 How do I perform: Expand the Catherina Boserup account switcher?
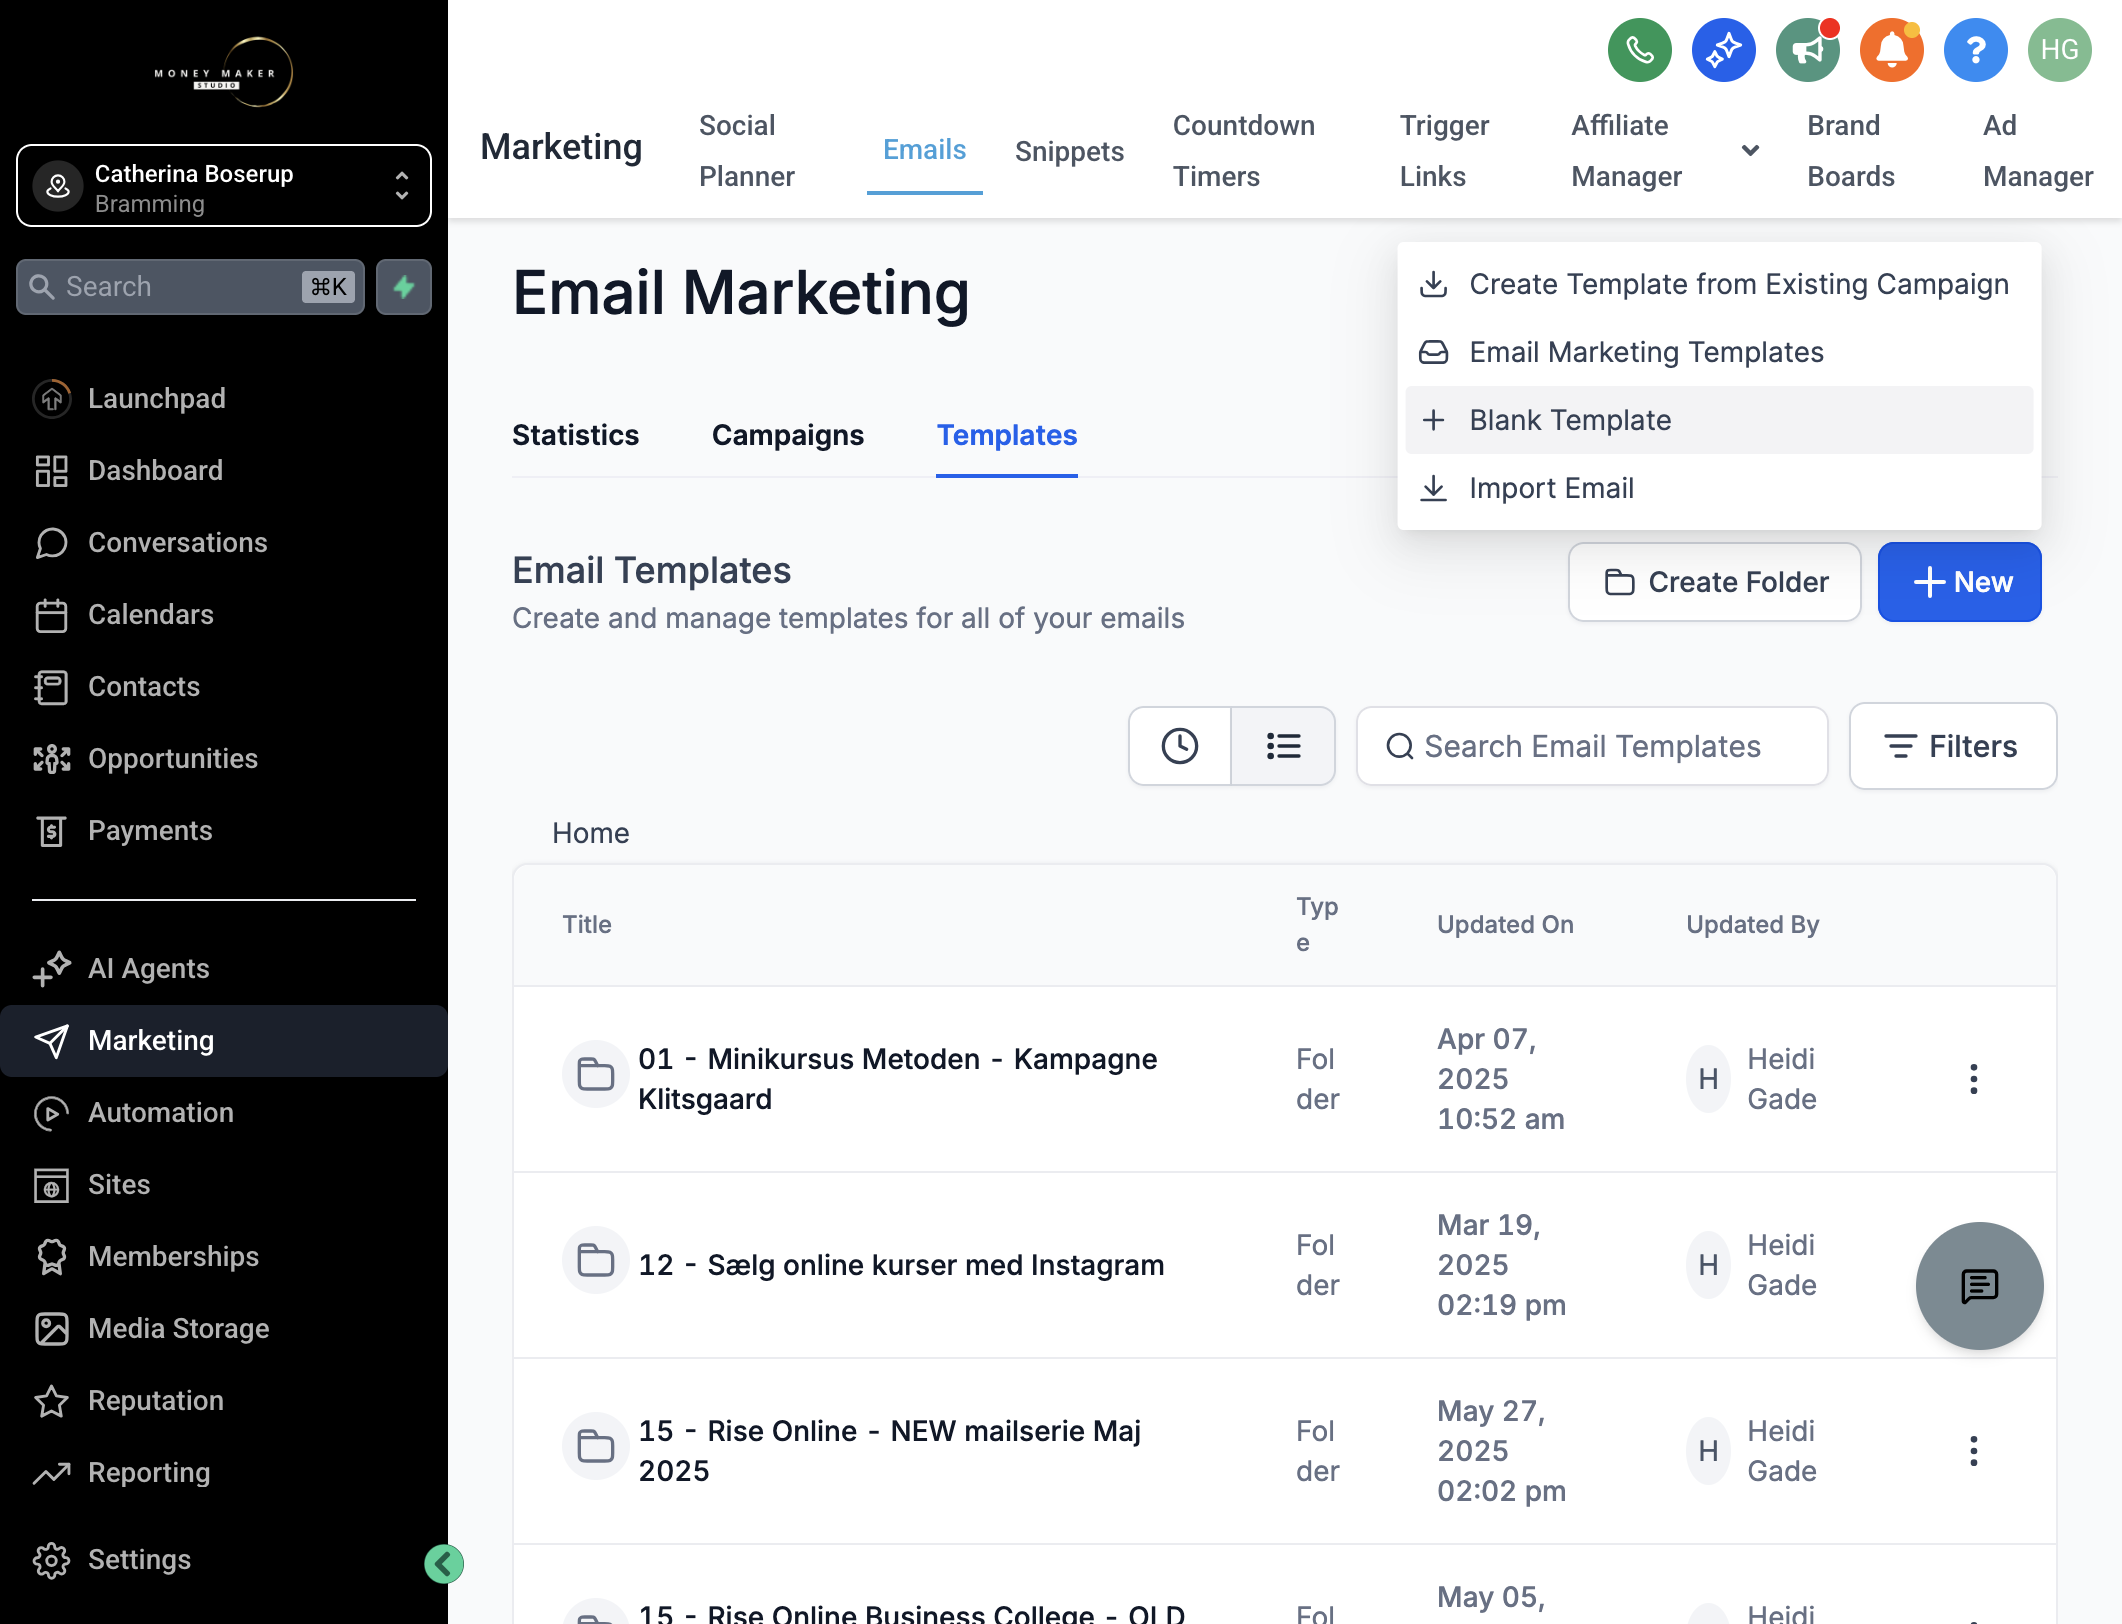[x=224, y=186]
